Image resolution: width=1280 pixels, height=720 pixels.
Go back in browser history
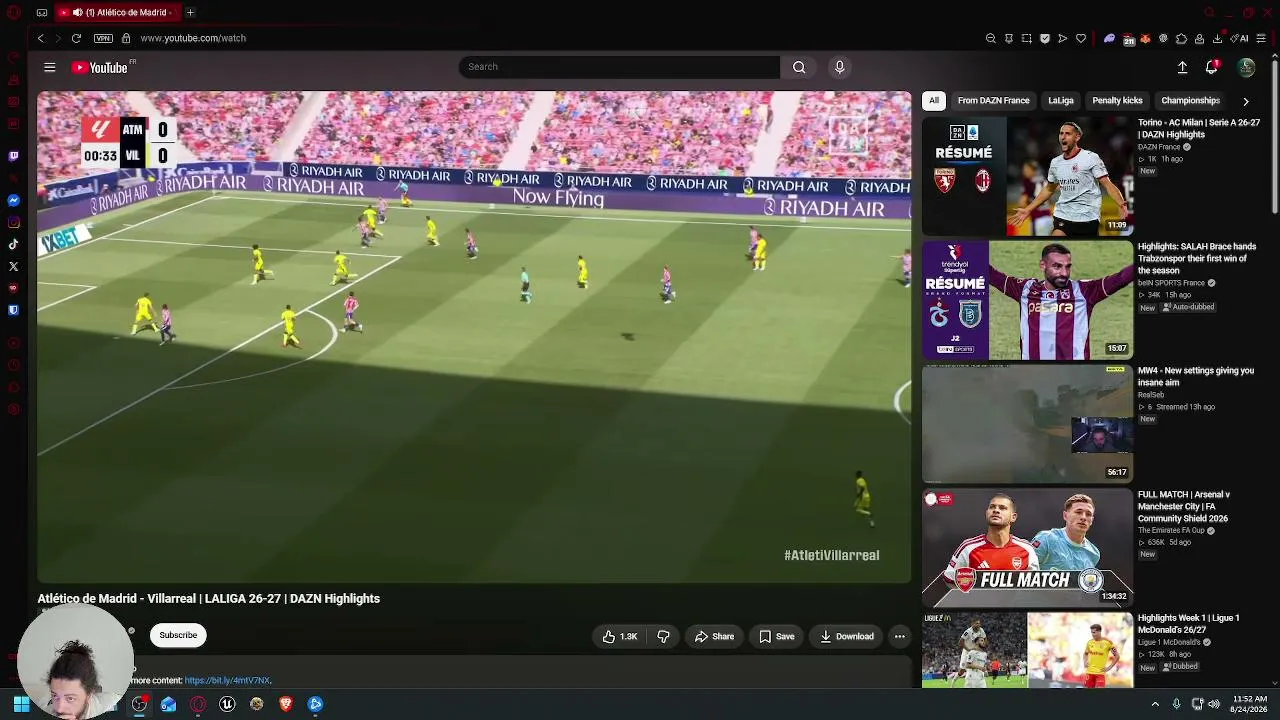coord(40,38)
